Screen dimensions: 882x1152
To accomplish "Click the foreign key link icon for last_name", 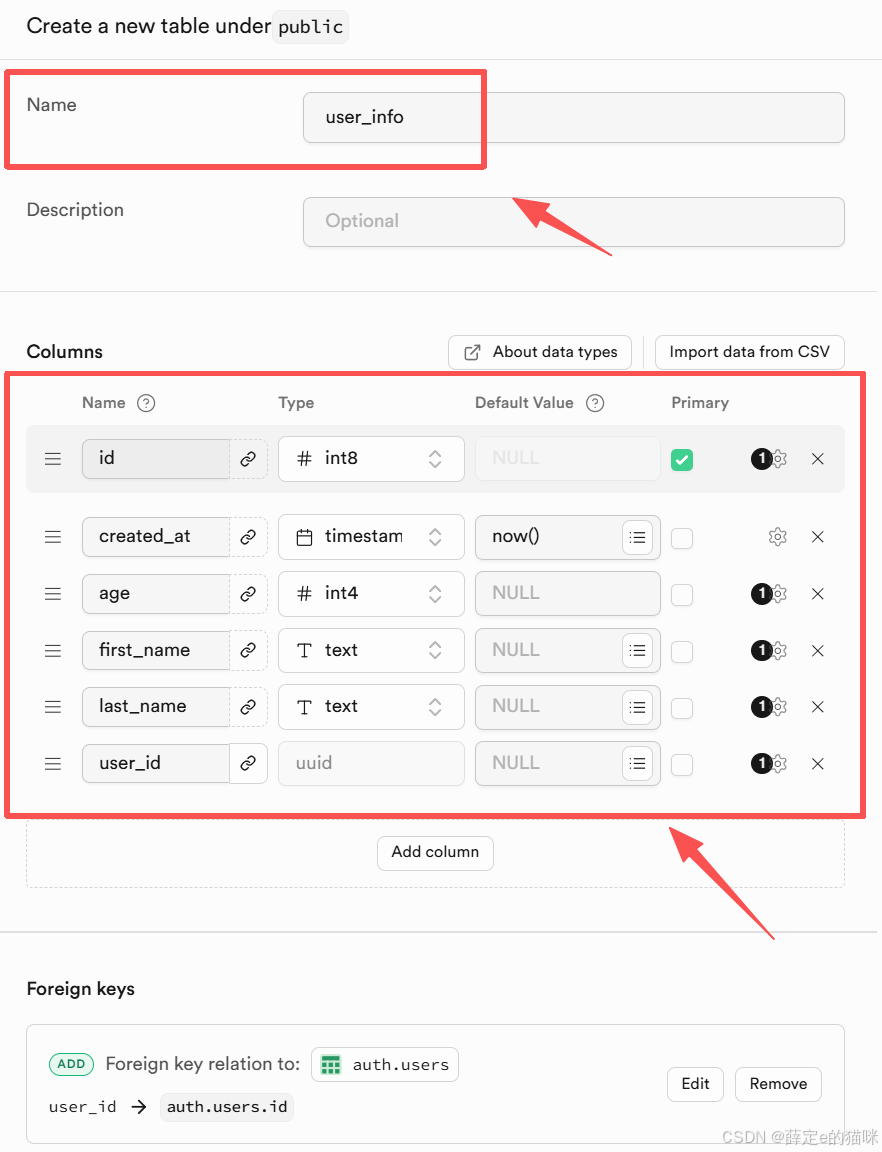I will point(248,707).
